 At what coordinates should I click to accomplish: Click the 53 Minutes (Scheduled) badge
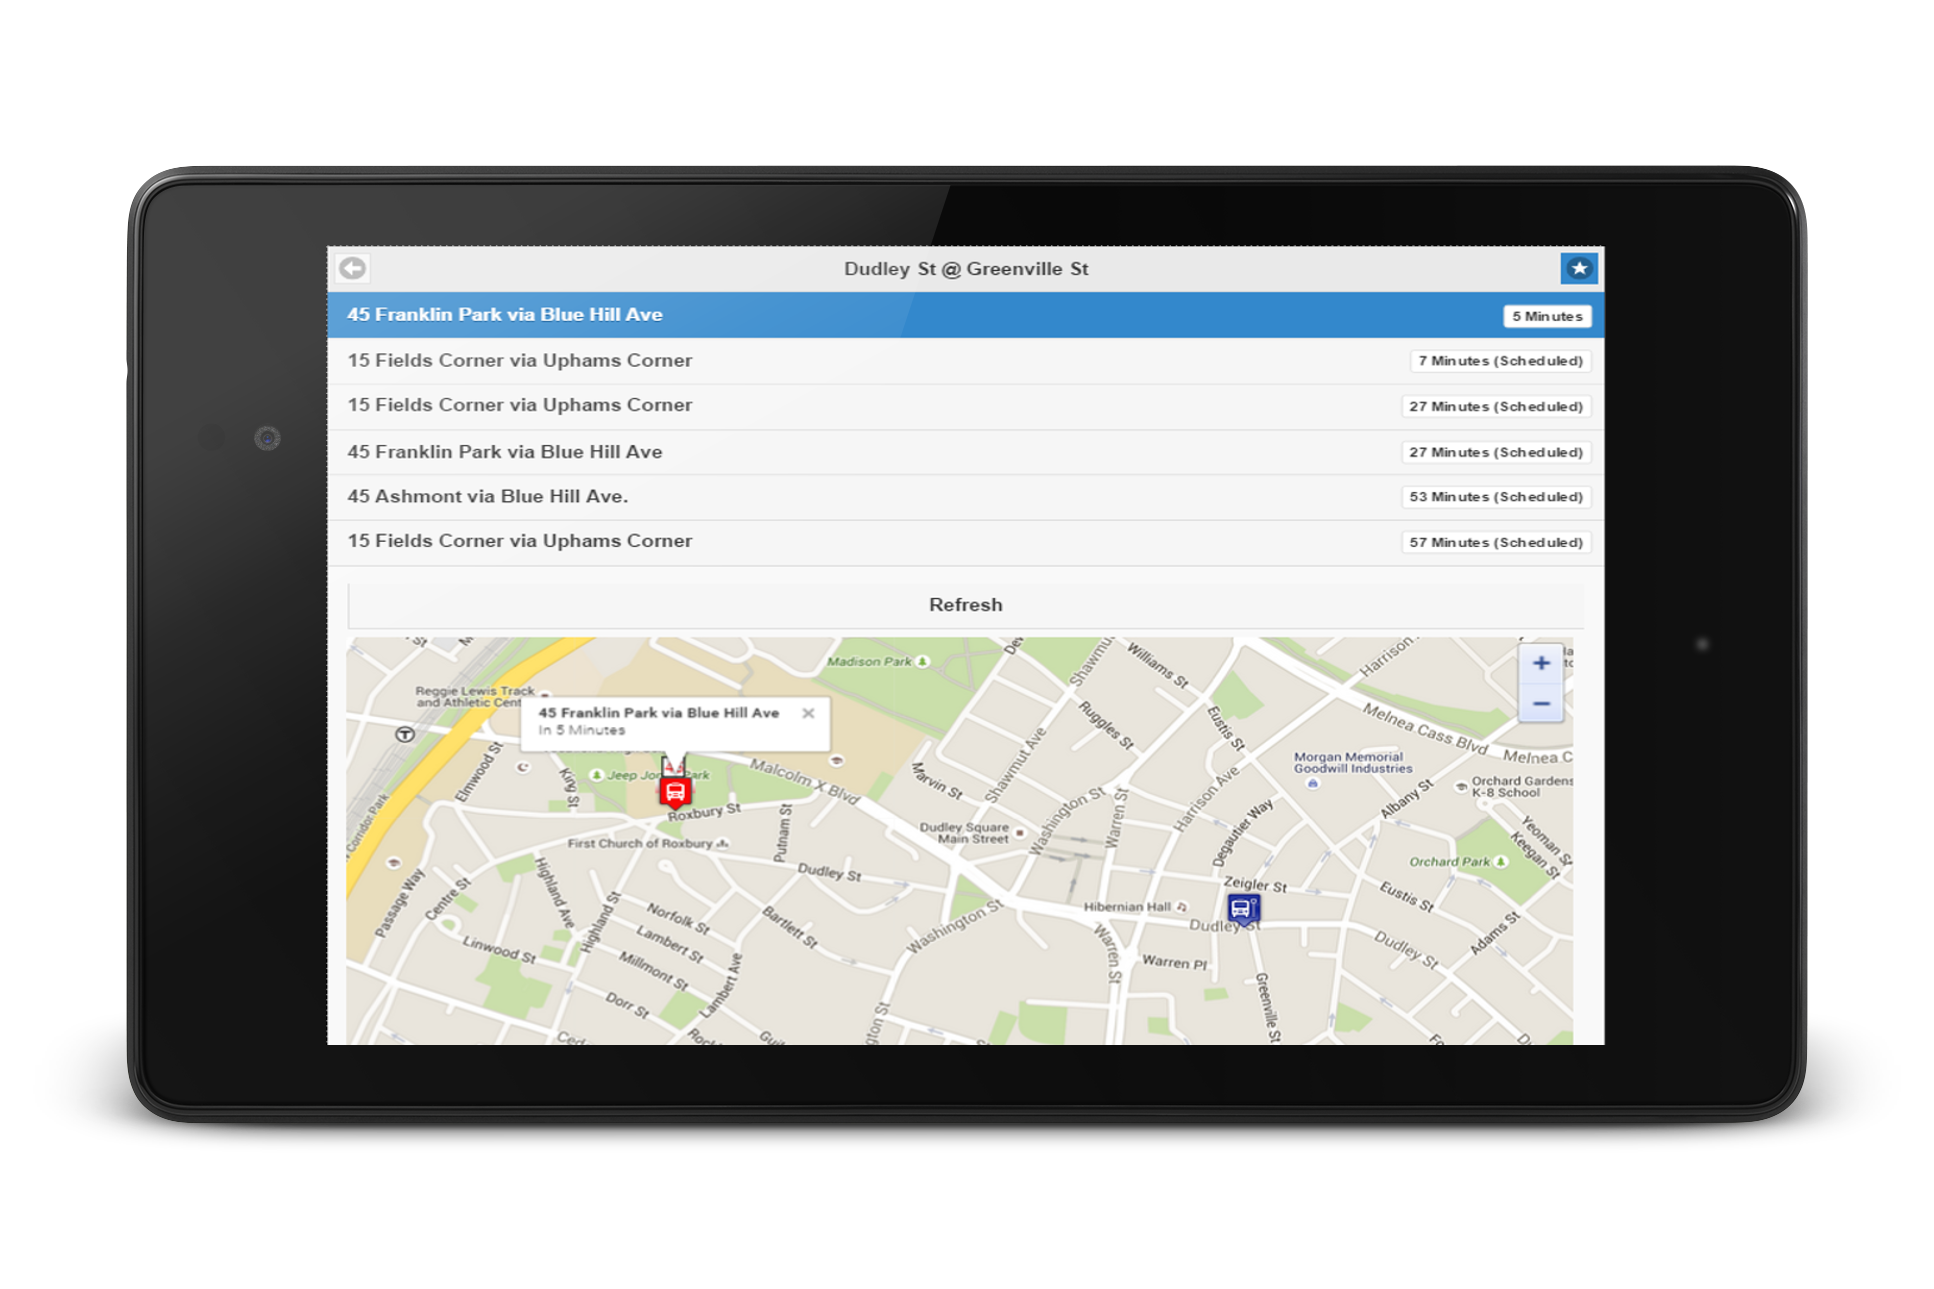1495,497
